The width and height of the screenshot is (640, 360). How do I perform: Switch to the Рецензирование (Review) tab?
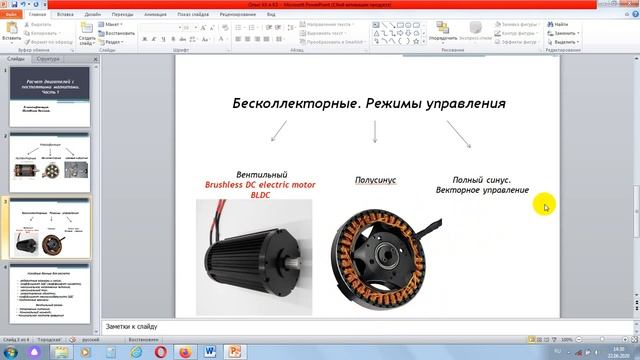238,14
